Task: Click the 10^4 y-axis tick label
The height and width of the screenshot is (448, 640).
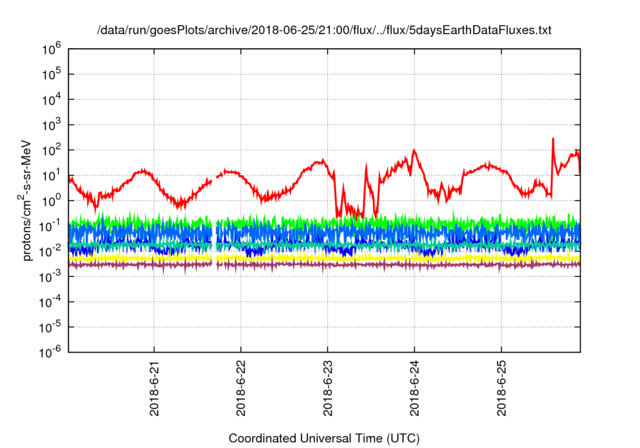Action: pos(51,100)
